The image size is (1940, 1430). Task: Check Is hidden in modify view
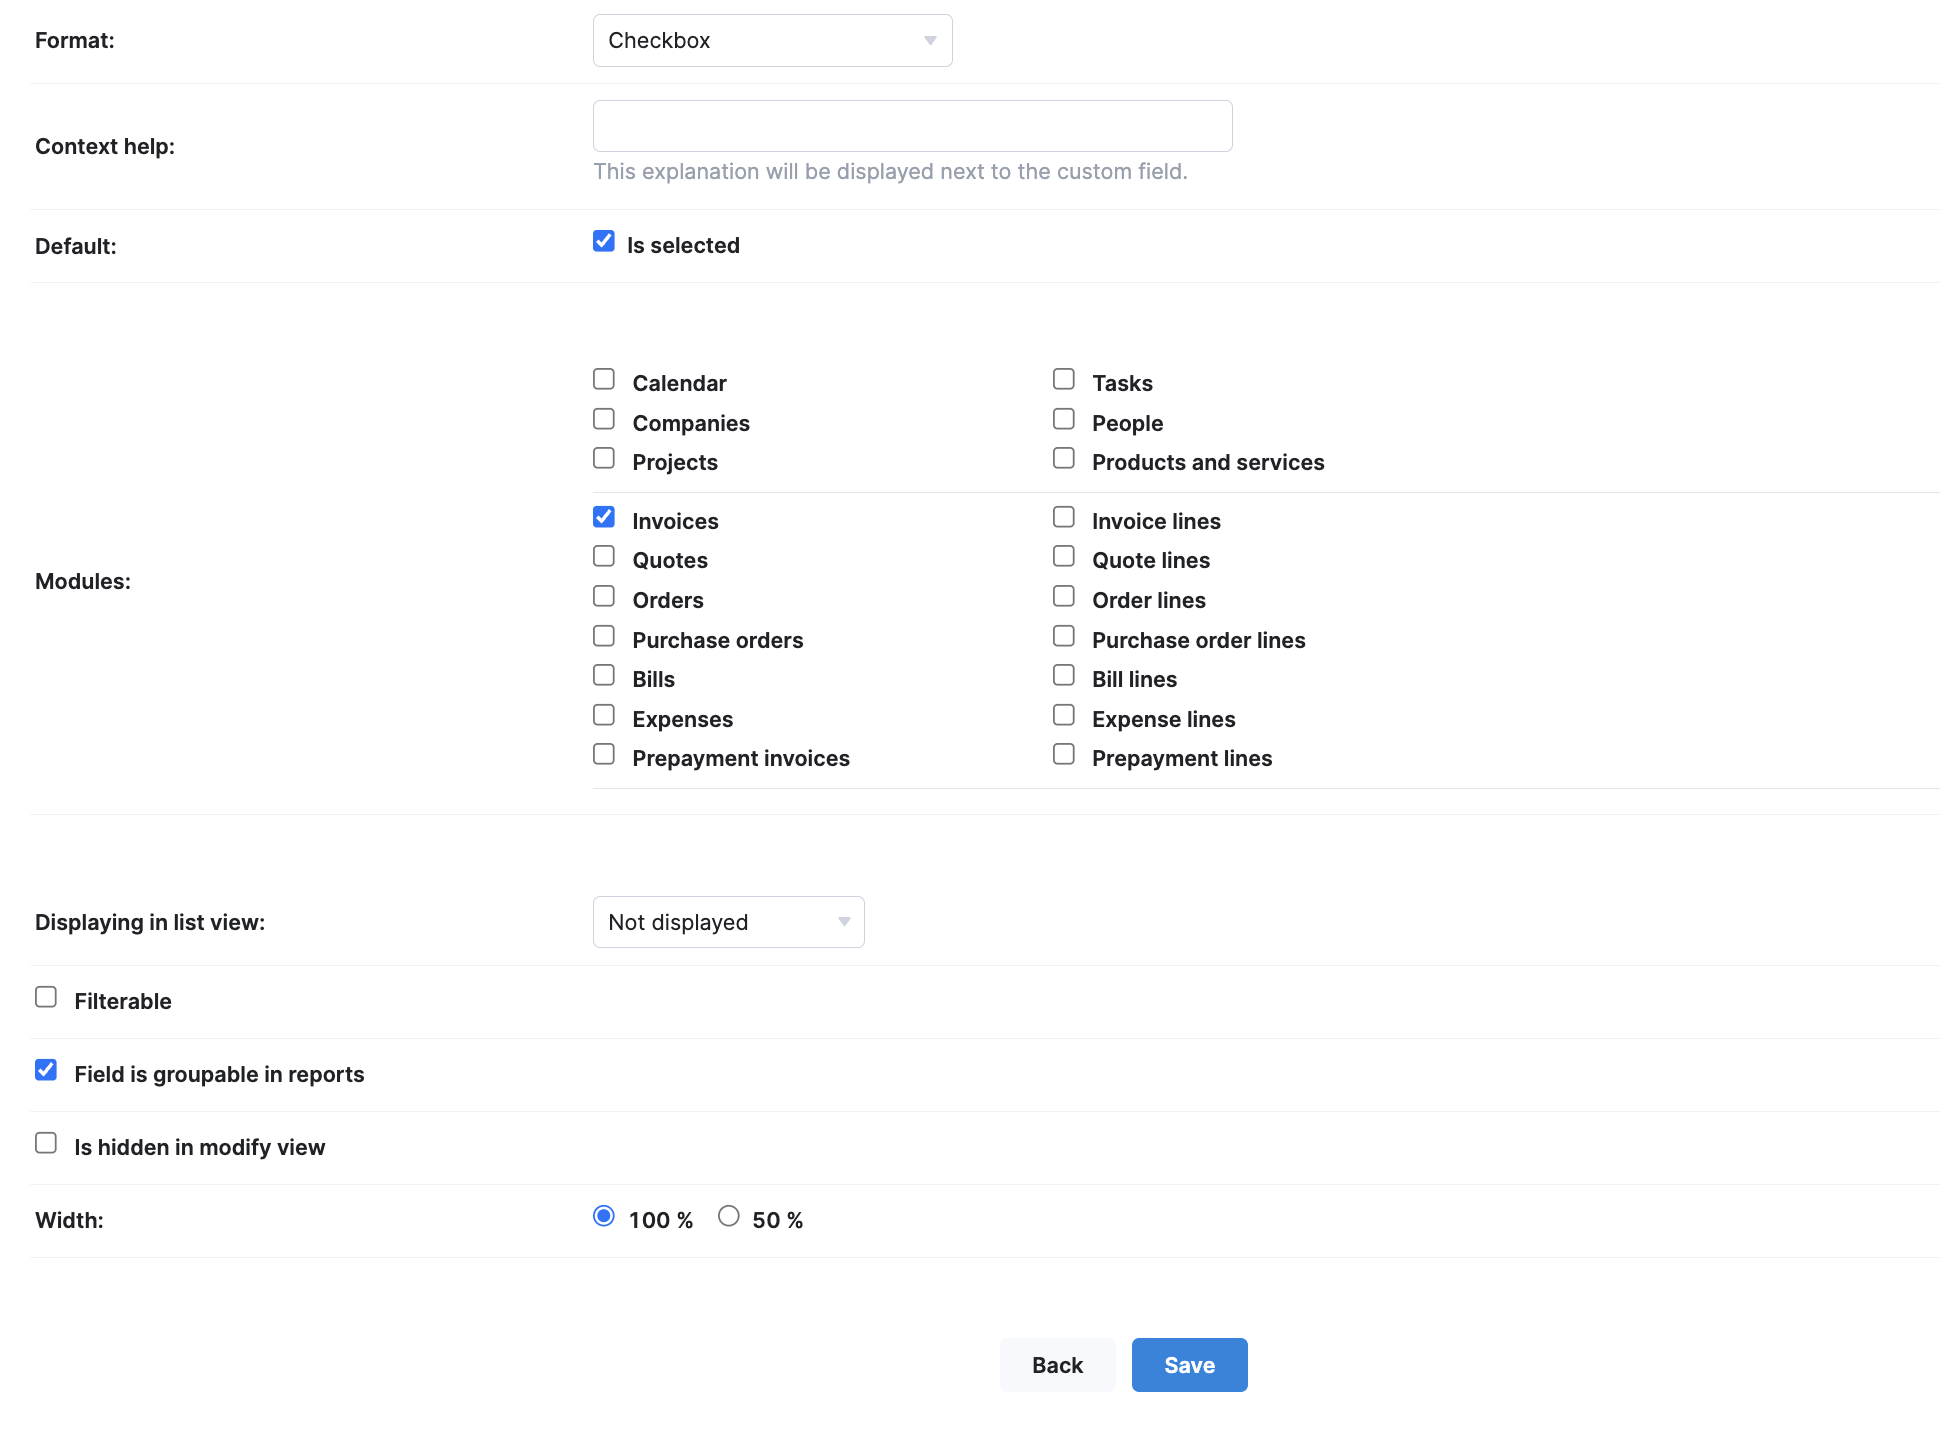coord(46,1143)
